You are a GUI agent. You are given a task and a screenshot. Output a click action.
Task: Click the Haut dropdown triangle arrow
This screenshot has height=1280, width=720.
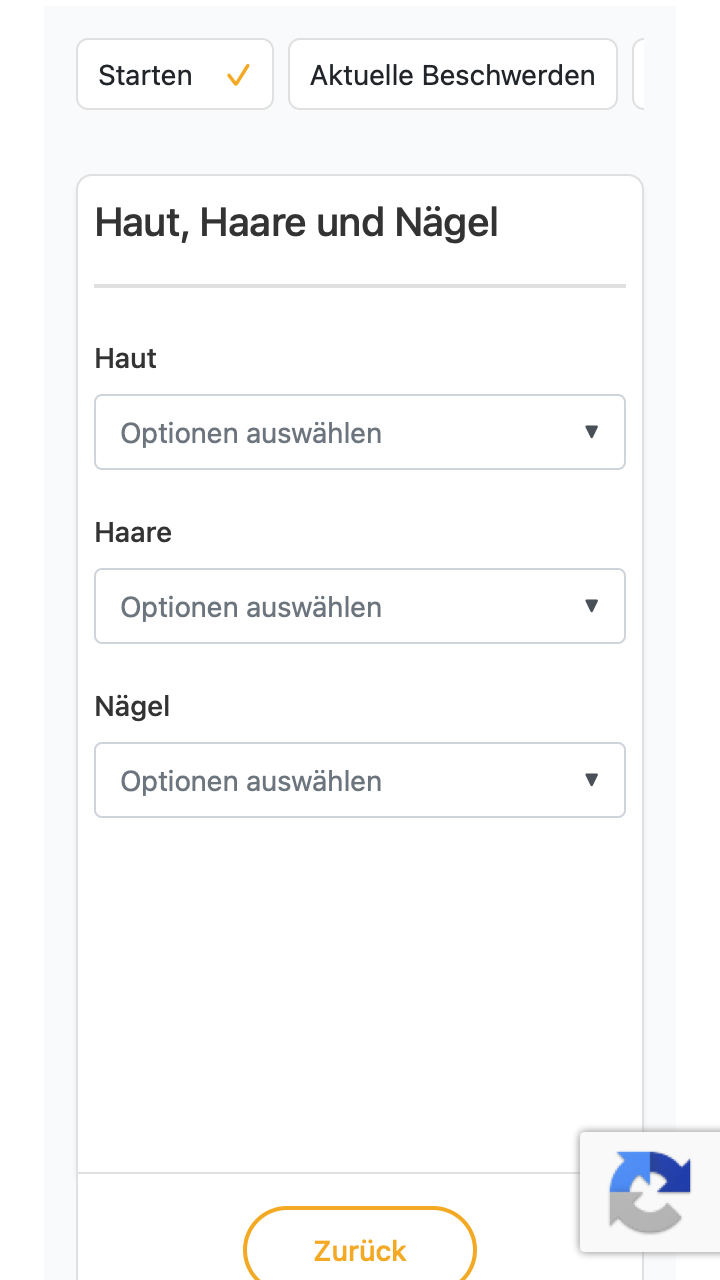coord(591,432)
